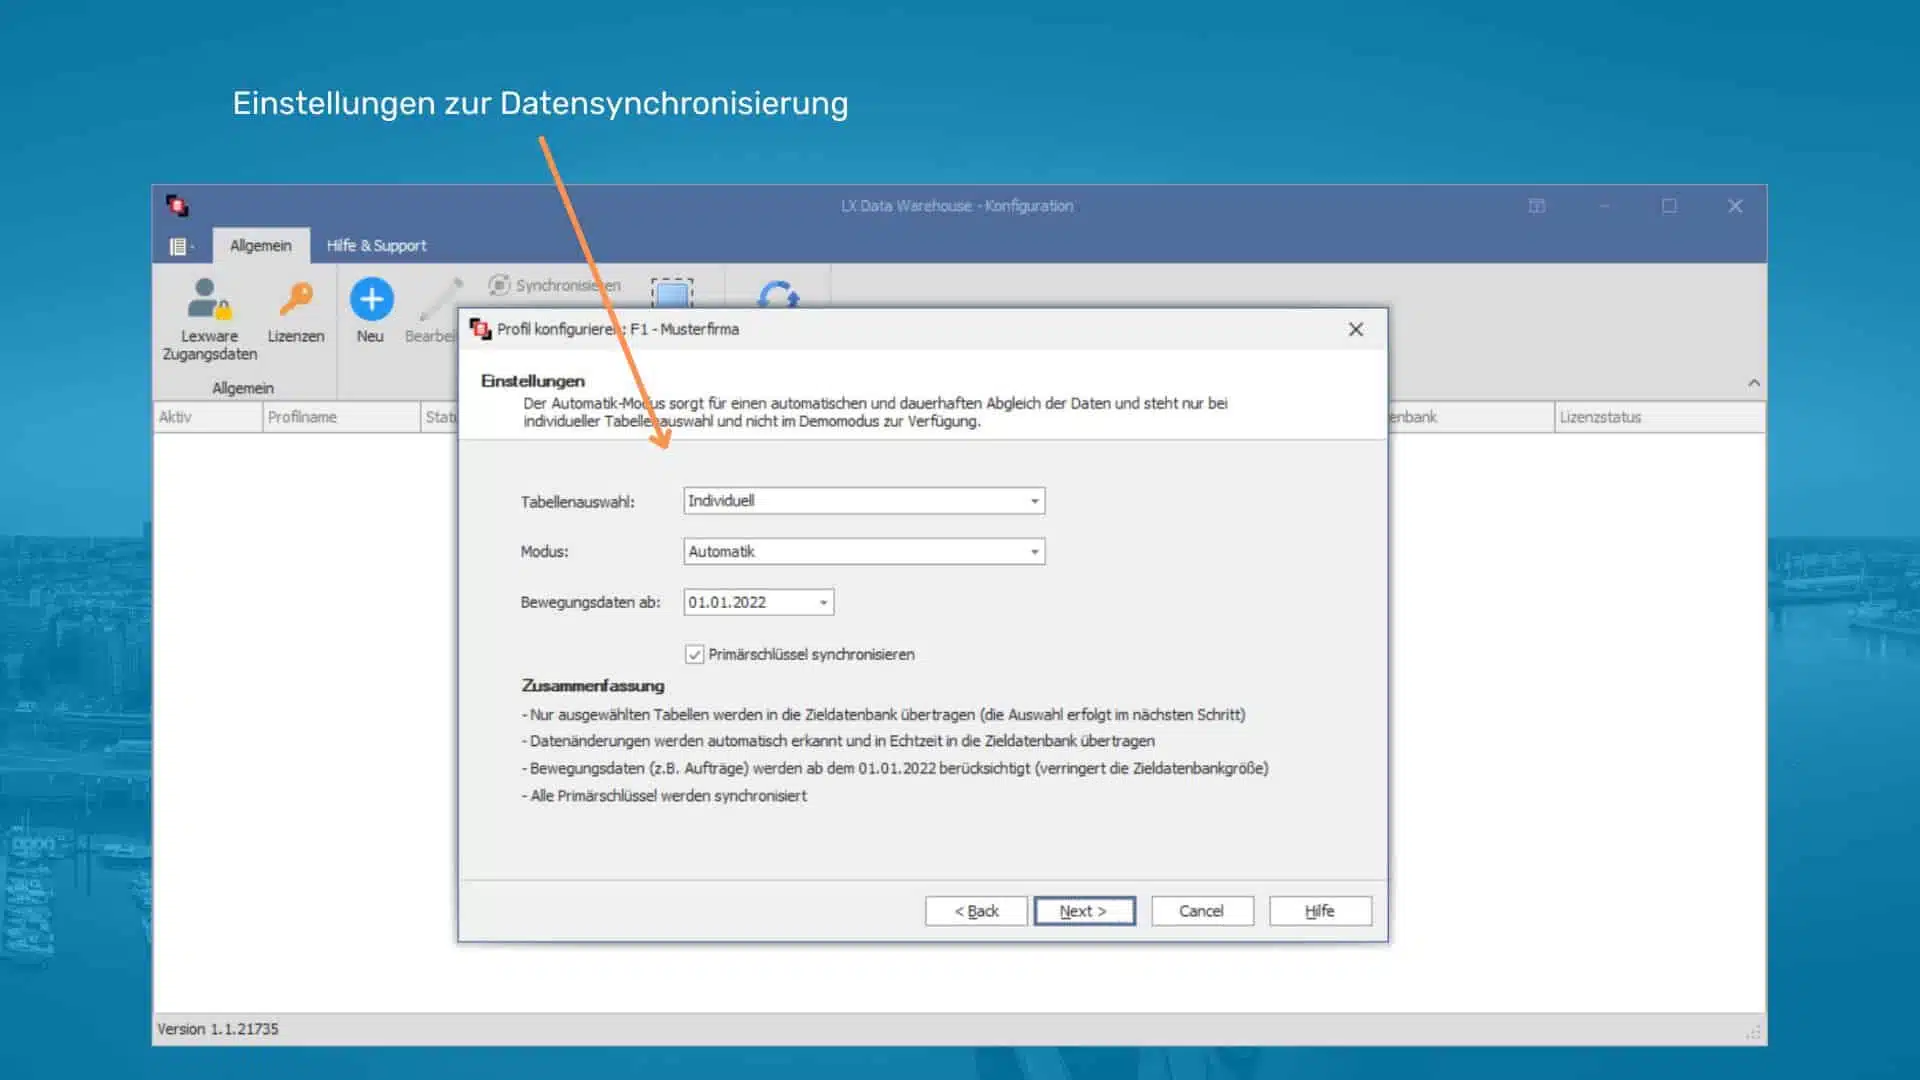
Task: Open Bewegungsdaten ab date picker arrow
Action: [x=823, y=603]
